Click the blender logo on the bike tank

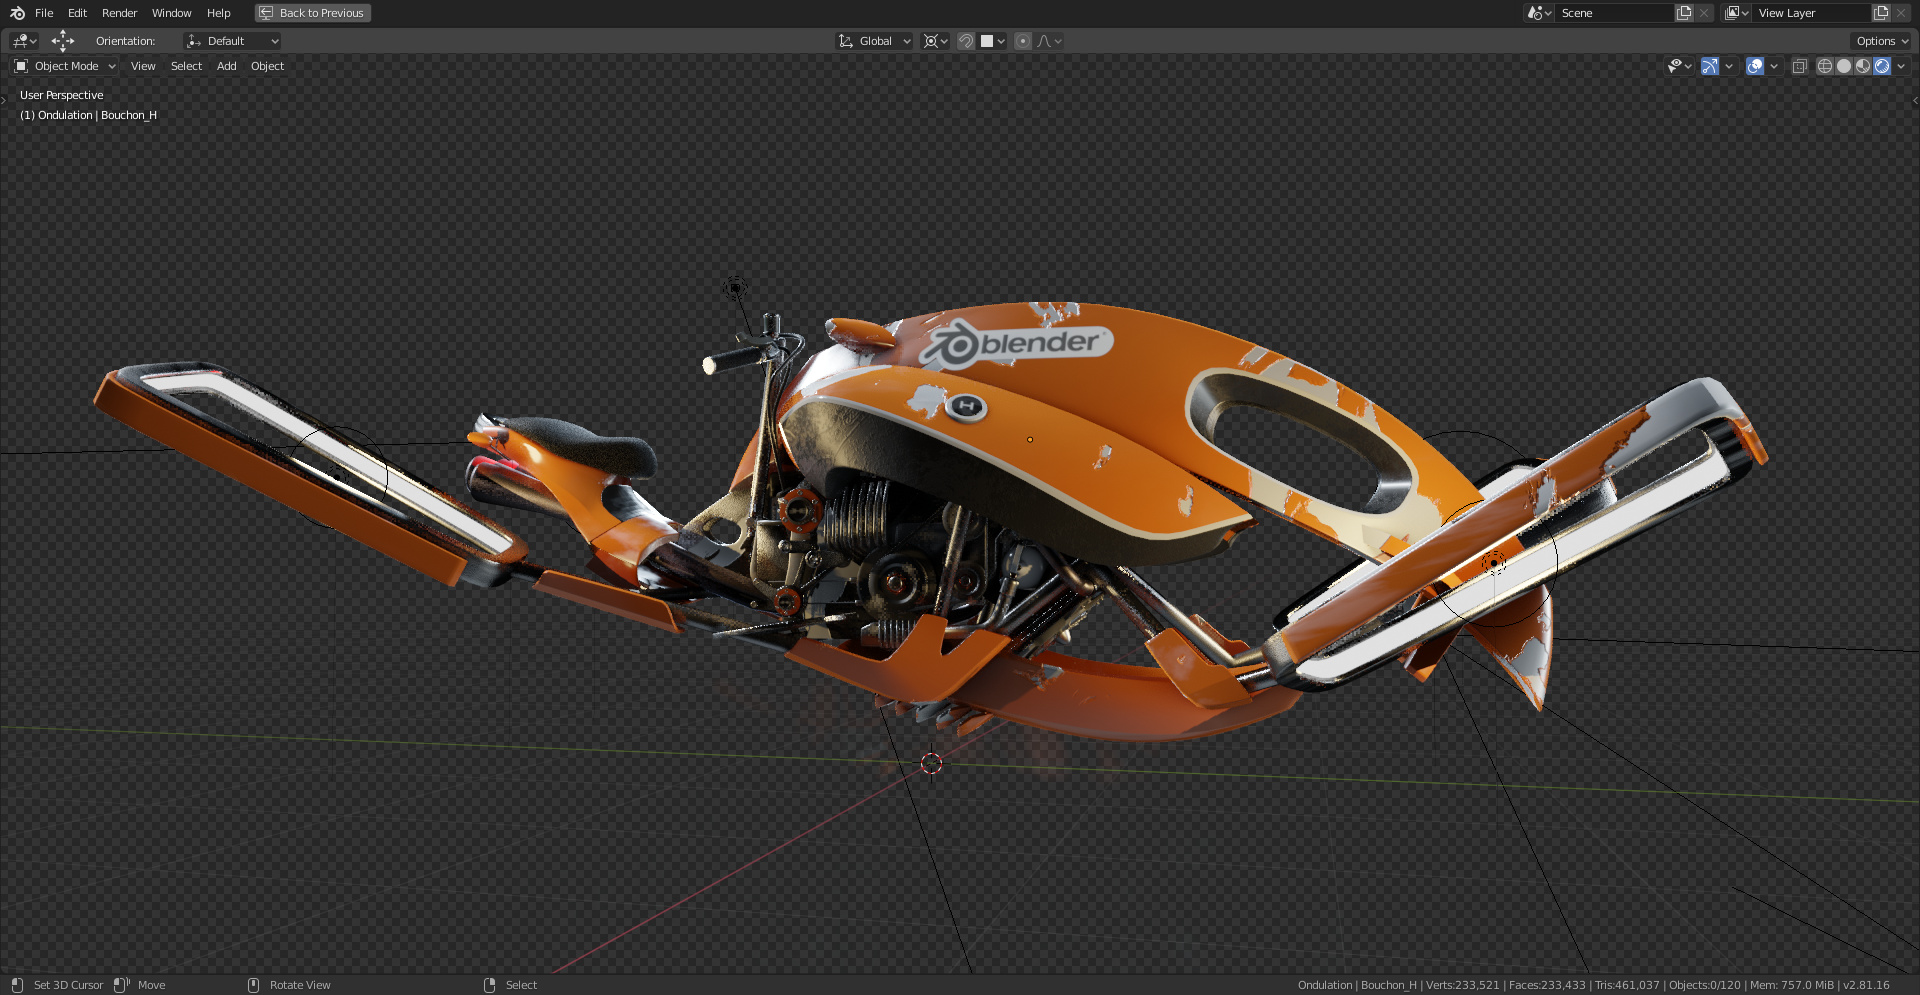point(1015,345)
